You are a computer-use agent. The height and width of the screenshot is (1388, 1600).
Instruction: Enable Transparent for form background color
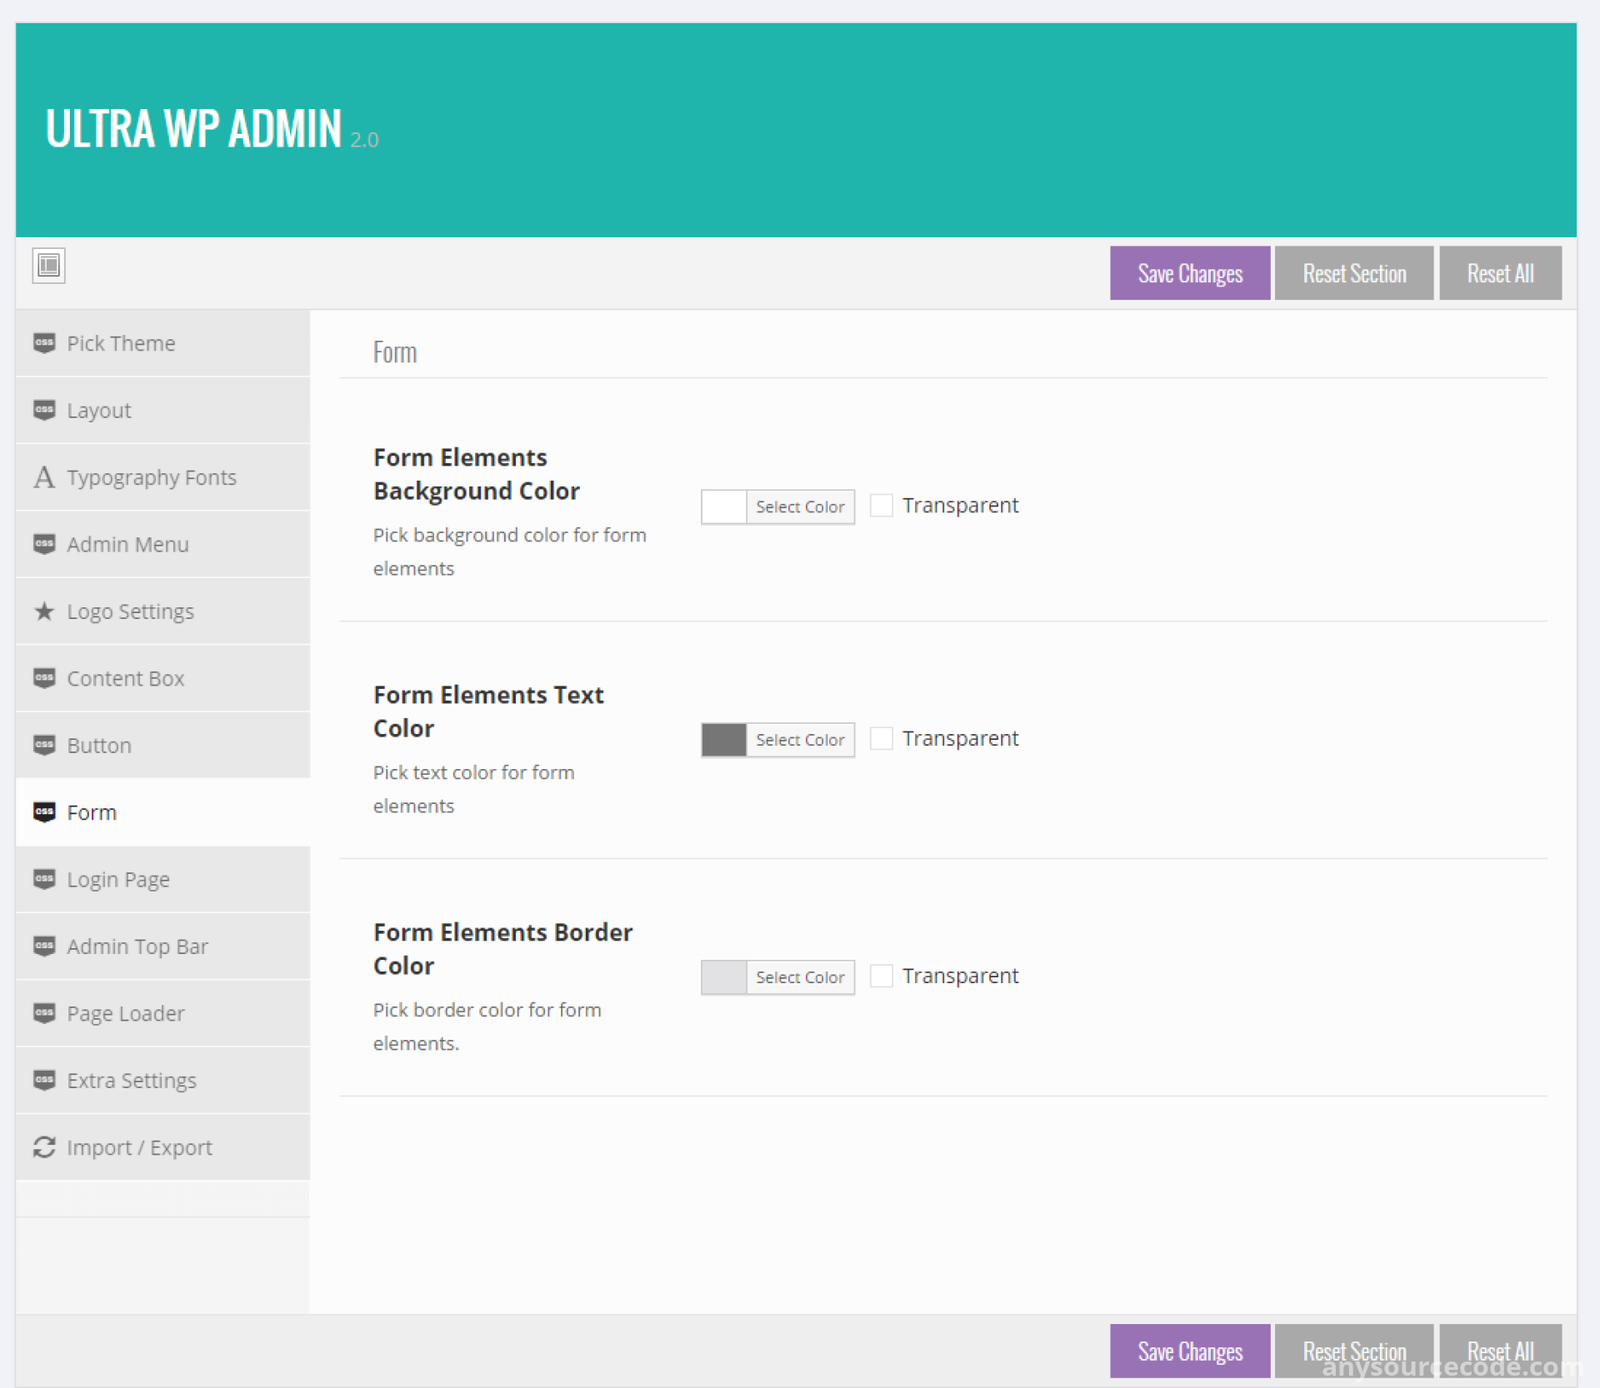pos(881,505)
